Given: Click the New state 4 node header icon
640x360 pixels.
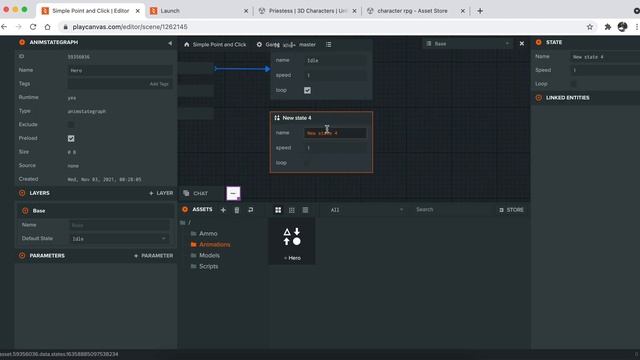Looking at the screenshot, I should click(277, 118).
